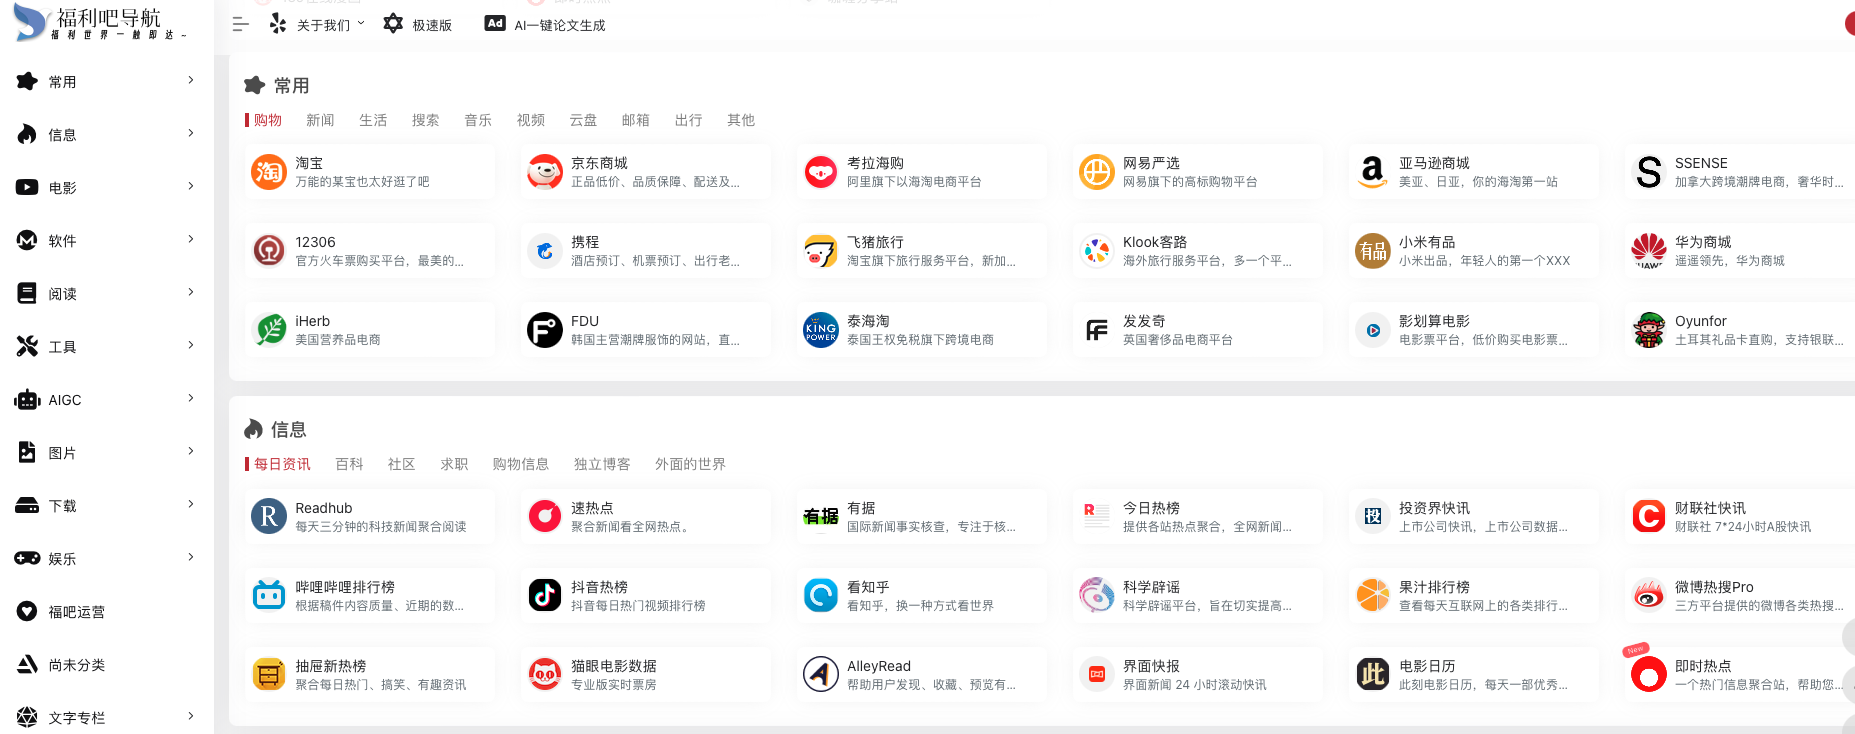Screen dimensions: 1855x734
Task: Select the 云盘 tab
Action: pos(583,120)
